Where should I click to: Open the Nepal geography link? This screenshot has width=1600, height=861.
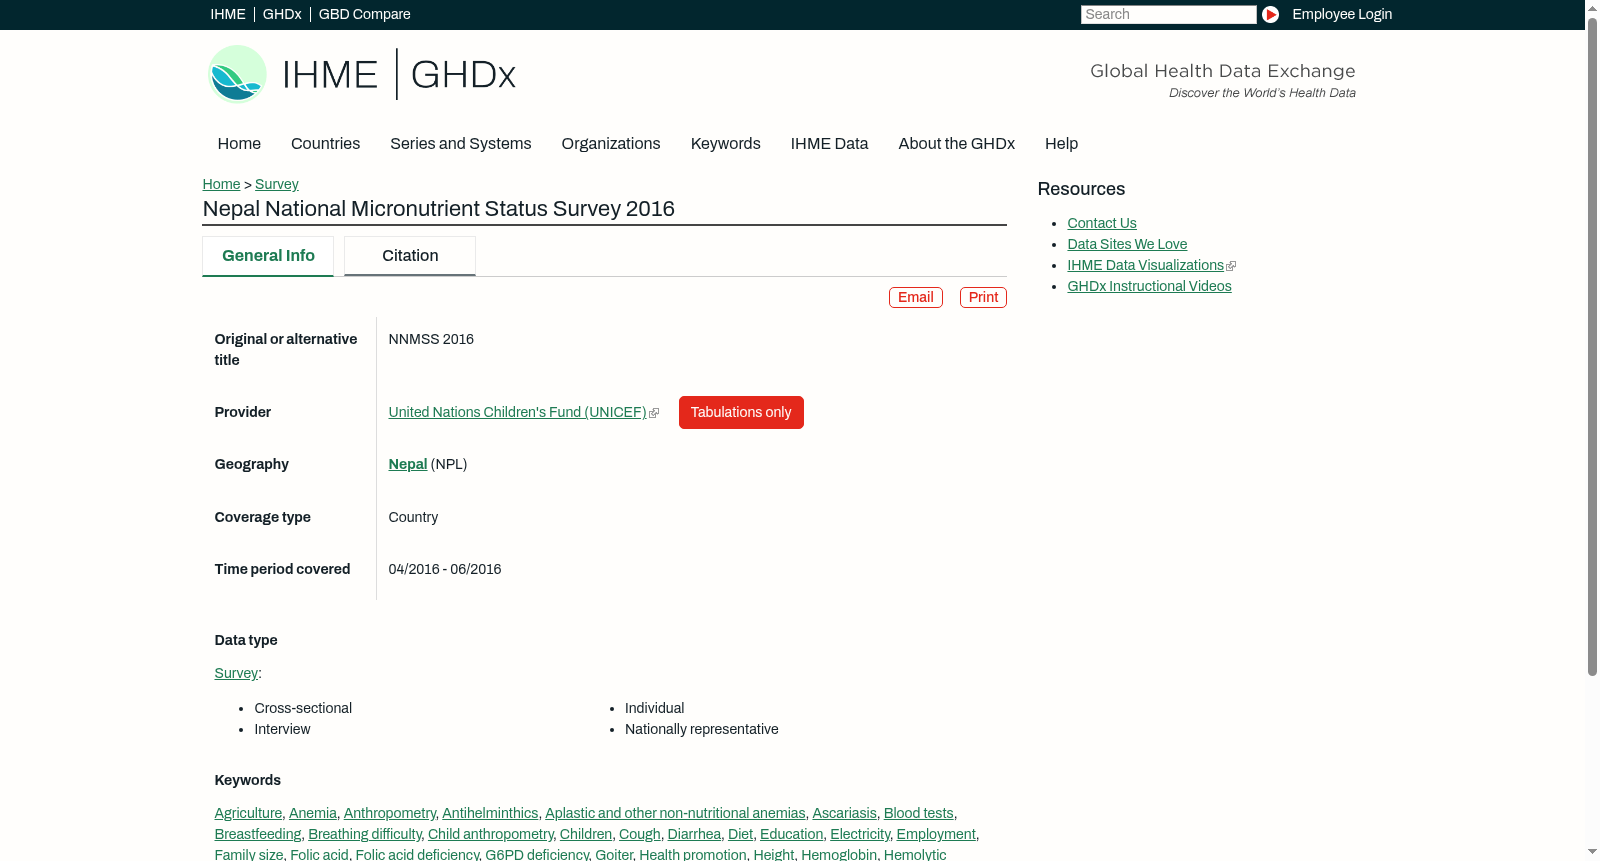click(x=408, y=464)
